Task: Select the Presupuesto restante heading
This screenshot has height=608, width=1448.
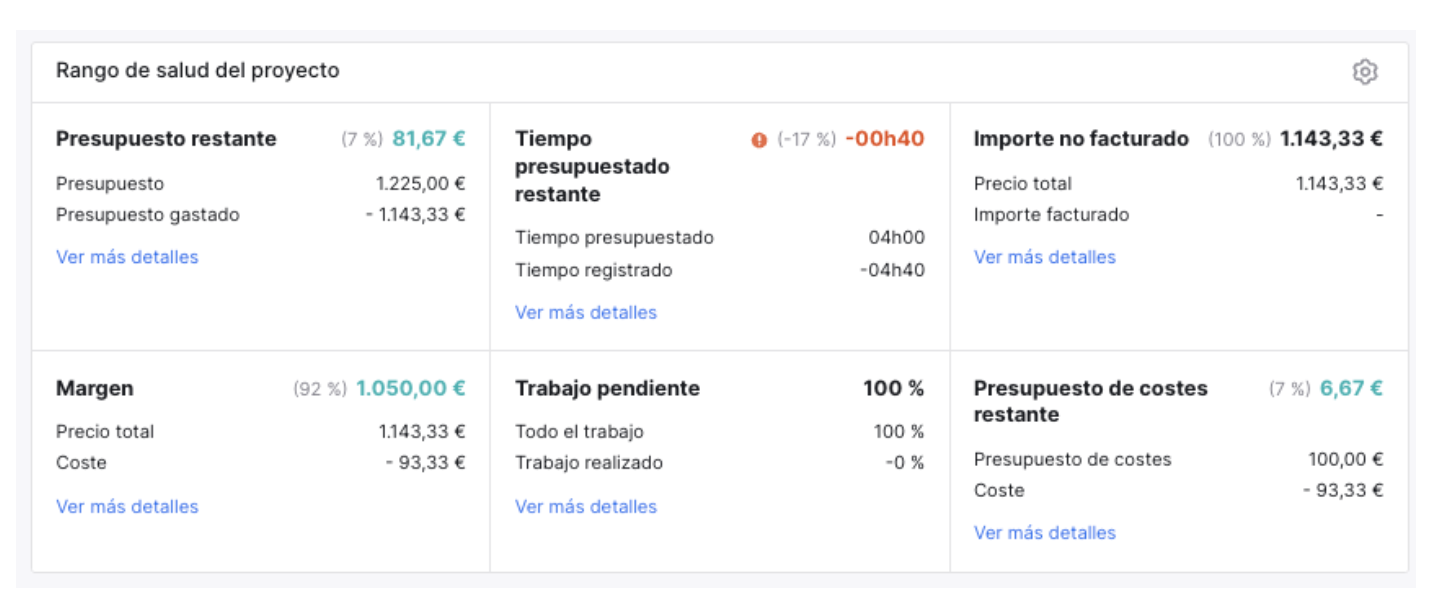Action: click(166, 139)
